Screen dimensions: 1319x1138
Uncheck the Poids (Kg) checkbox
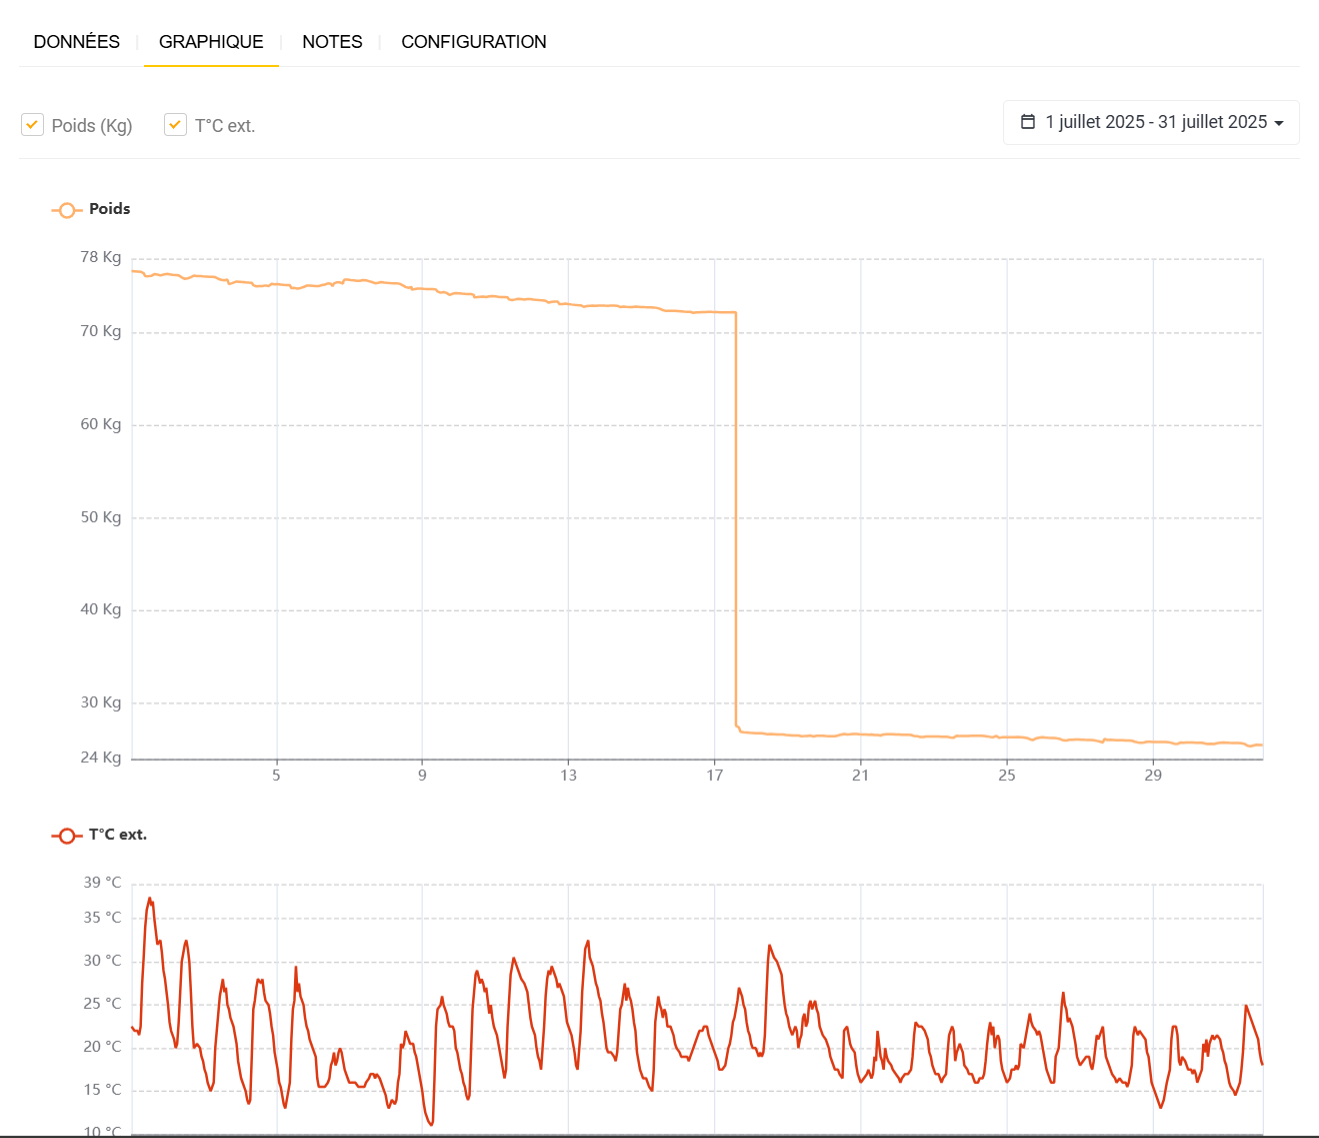[x=32, y=125]
